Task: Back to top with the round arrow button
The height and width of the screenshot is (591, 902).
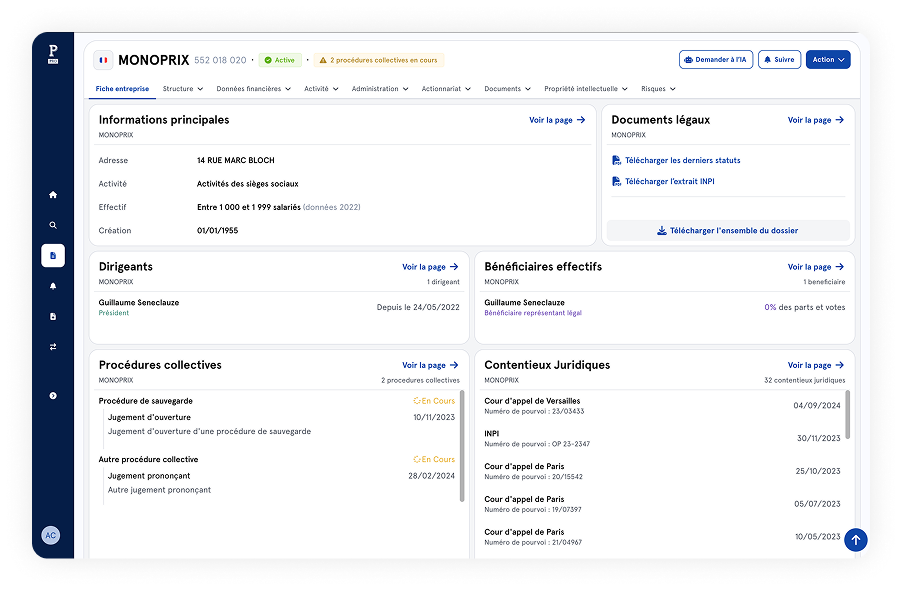Action: [856, 540]
